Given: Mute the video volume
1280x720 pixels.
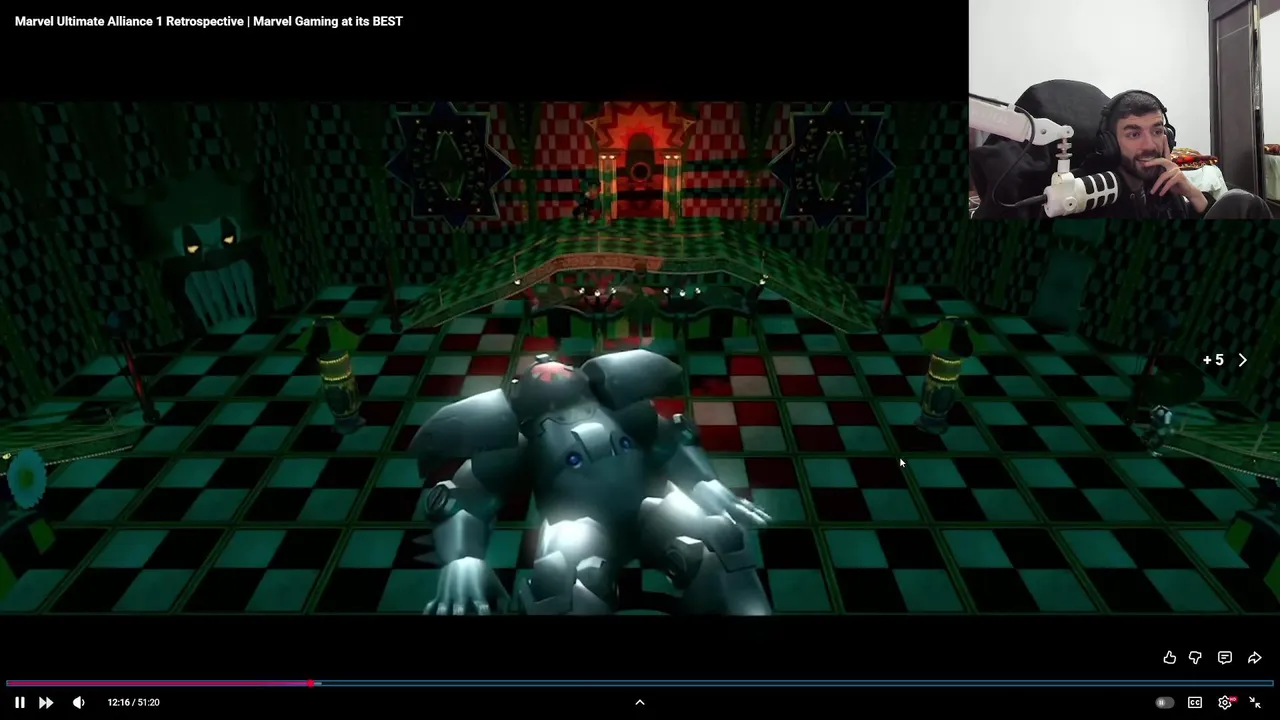Looking at the screenshot, I should (x=78, y=702).
